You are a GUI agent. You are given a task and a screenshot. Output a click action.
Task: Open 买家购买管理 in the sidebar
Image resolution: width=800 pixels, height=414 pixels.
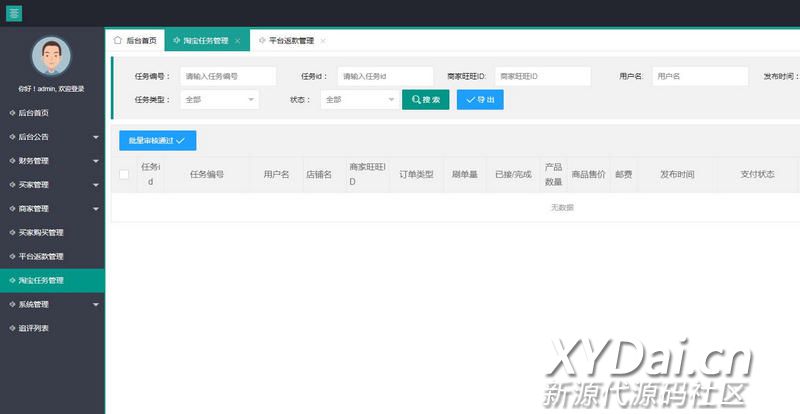[52, 233]
